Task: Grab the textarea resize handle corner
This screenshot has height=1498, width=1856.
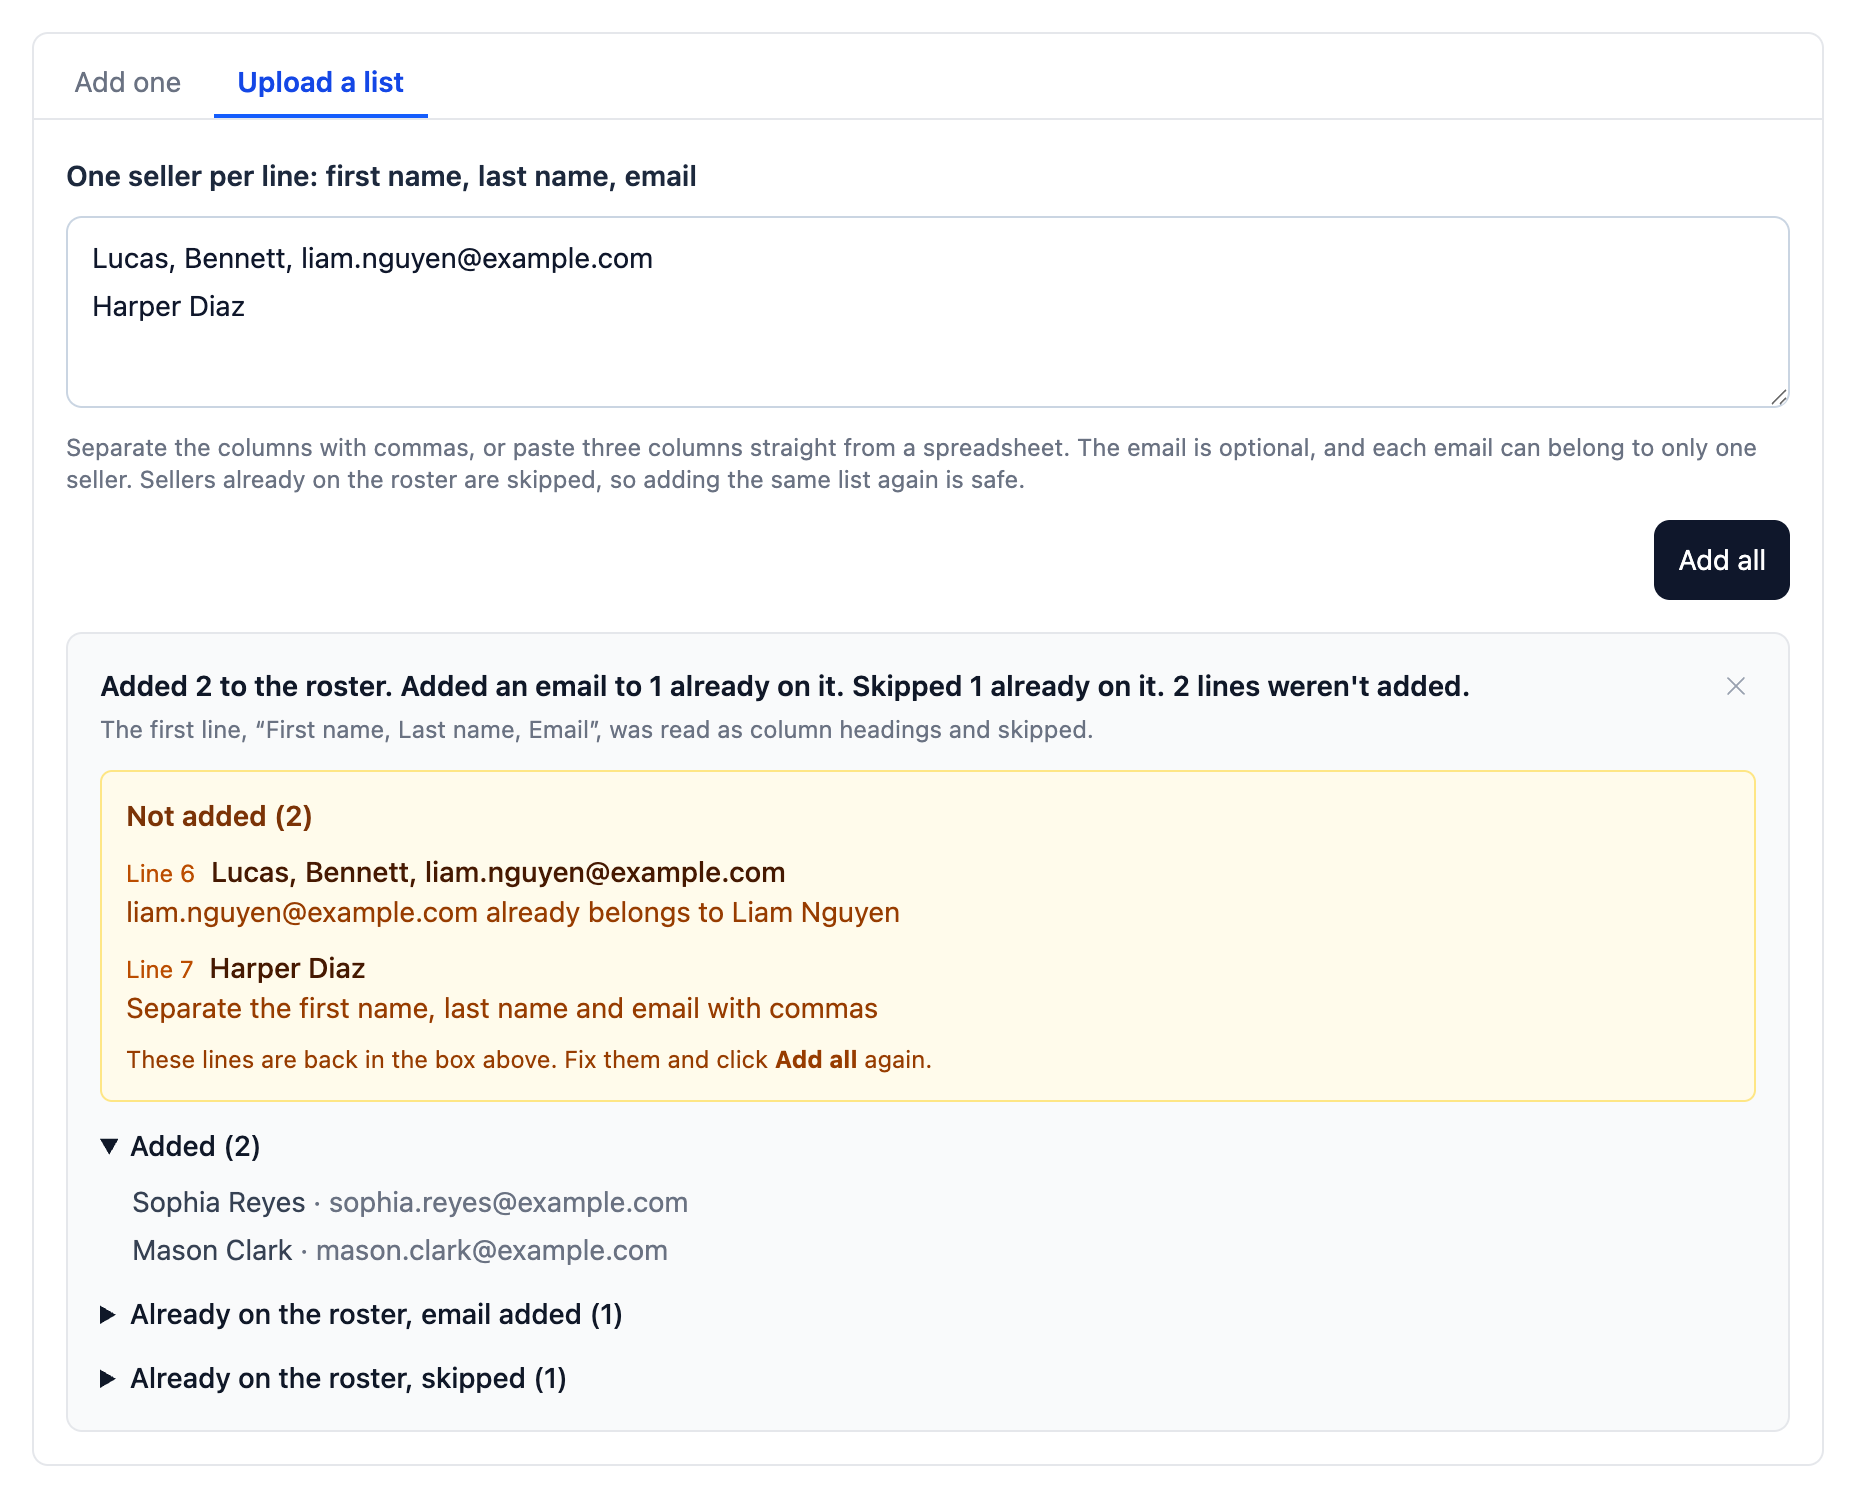Action: tap(1779, 397)
